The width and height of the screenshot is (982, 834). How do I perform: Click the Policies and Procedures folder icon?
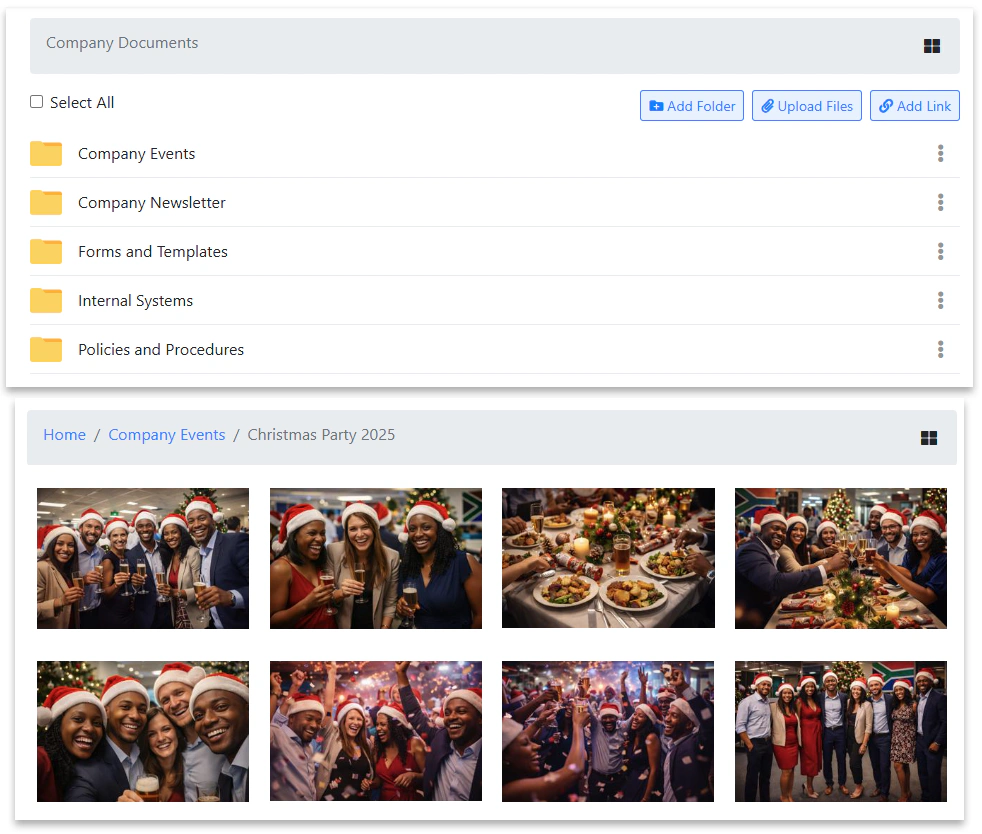(46, 350)
